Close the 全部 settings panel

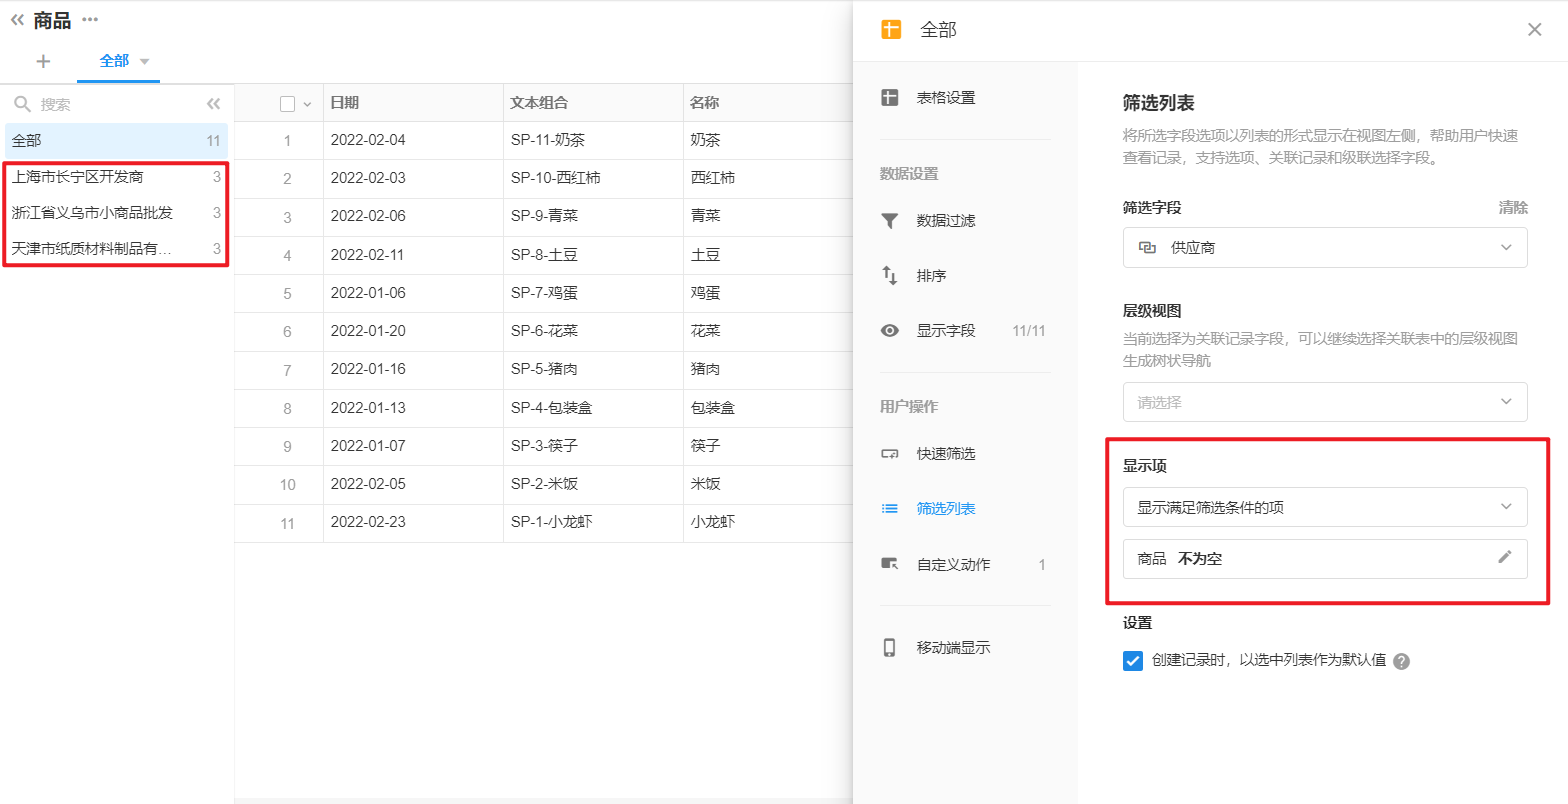click(x=1534, y=30)
